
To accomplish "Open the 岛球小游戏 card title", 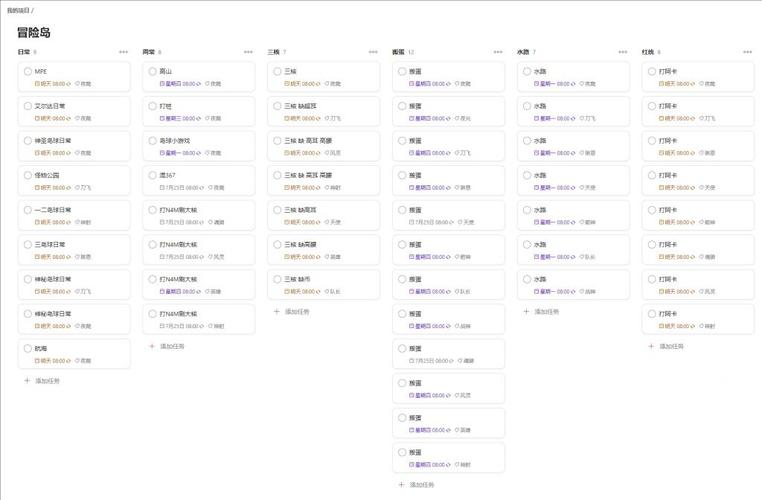I will tap(174, 141).
